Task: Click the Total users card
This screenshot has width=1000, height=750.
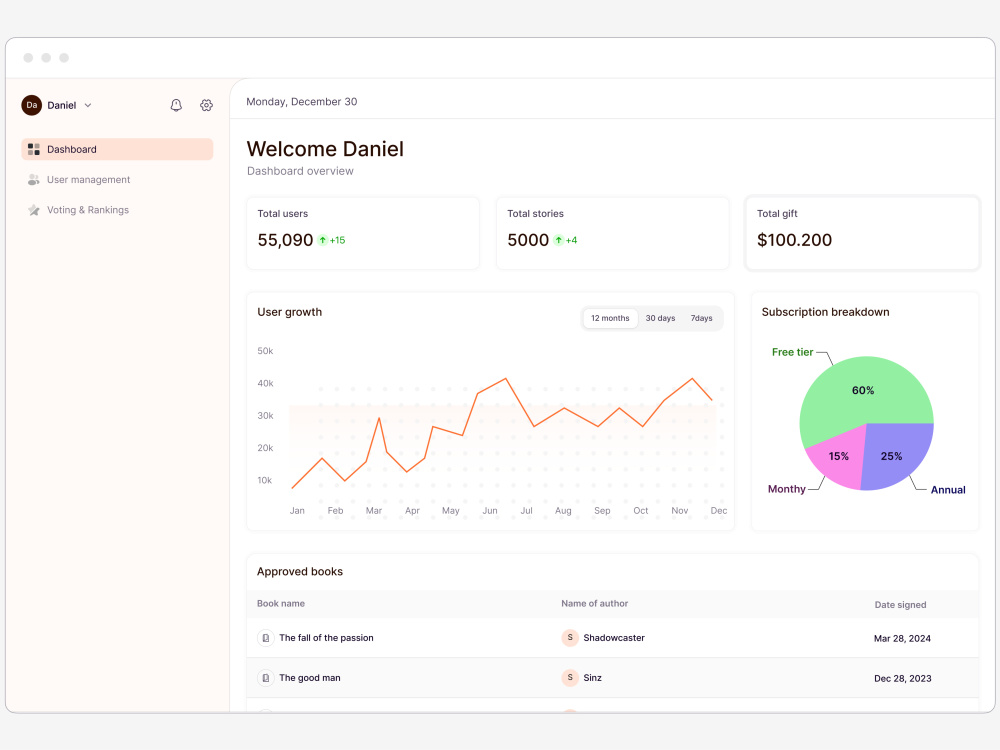Action: tap(363, 233)
